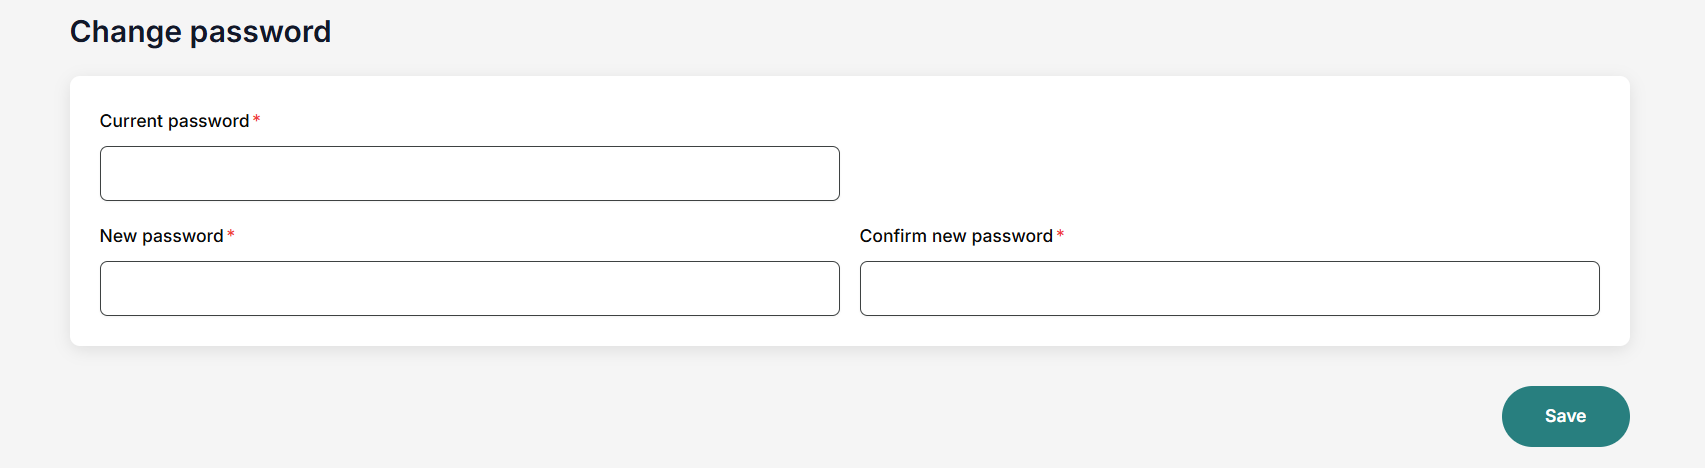Click the Current password label text
1705x468 pixels.
[x=174, y=121]
